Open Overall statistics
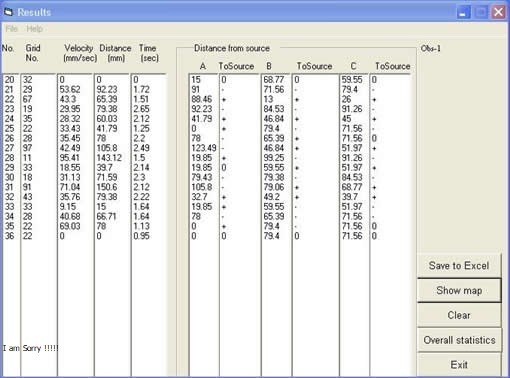The width and height of the screenshot is (510, 378). [459, 340]
